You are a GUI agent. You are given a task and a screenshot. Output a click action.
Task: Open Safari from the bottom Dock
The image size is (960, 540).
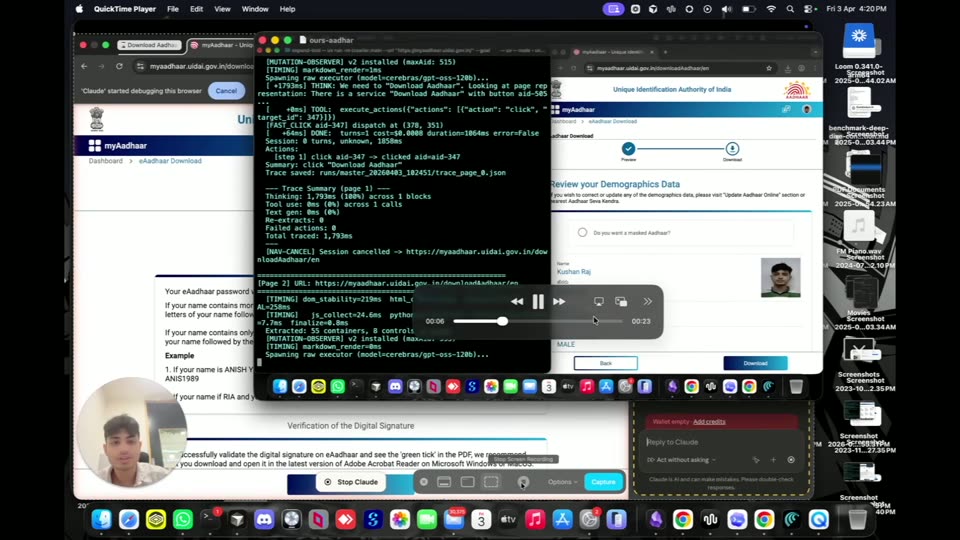pyautogui.click(x=129, y=519)
